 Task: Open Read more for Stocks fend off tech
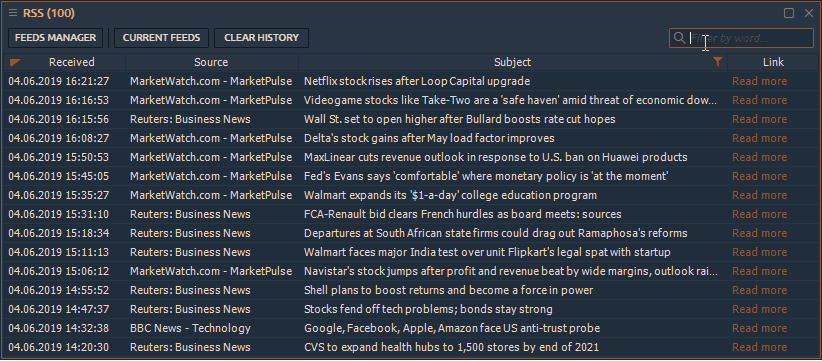tap(760, 309)
